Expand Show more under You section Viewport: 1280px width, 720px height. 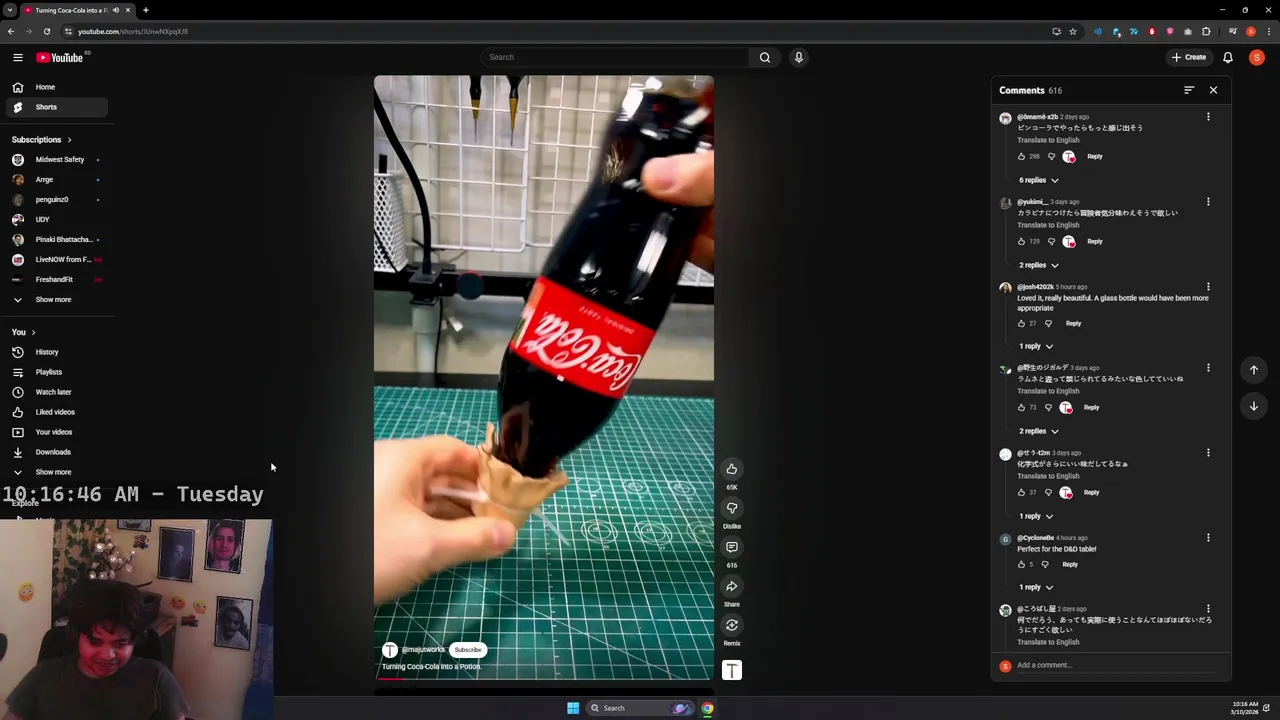click(54, 472)
